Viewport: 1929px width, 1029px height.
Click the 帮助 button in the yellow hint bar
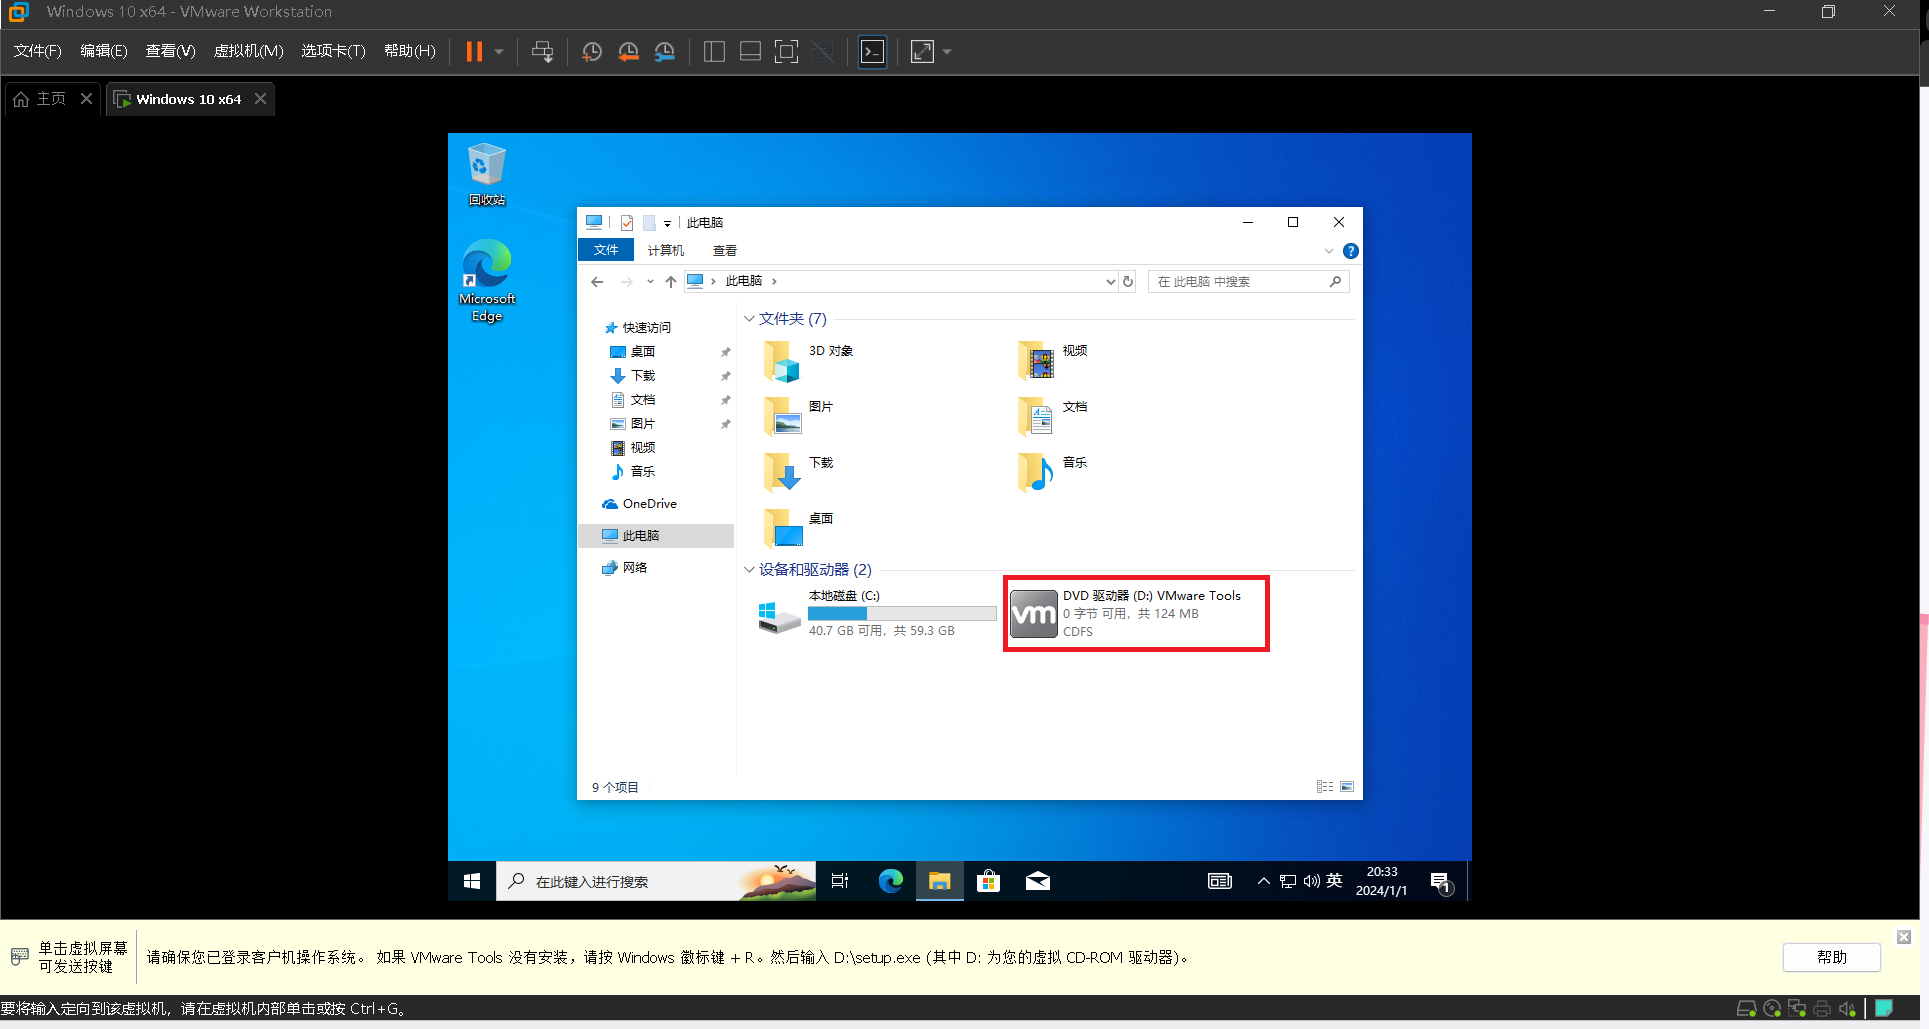[1832, 957]
